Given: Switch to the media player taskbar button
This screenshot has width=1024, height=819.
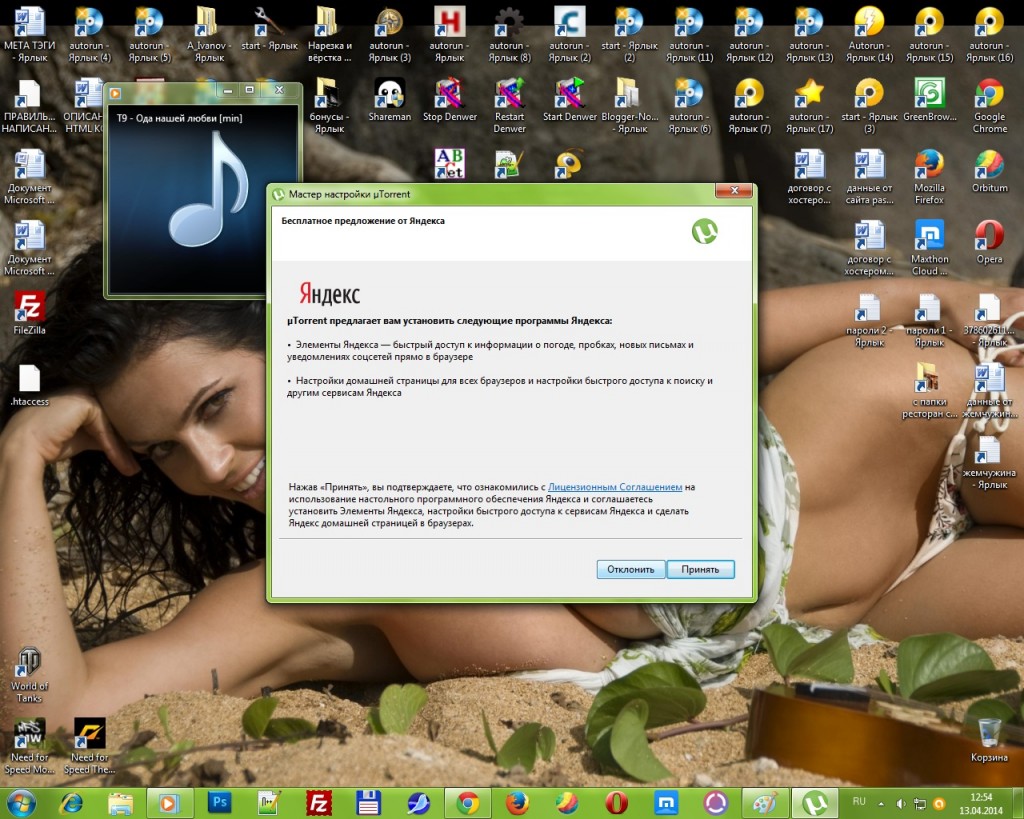Looking at the screenshot, I should pyautogui.click(x=168, y=803).
